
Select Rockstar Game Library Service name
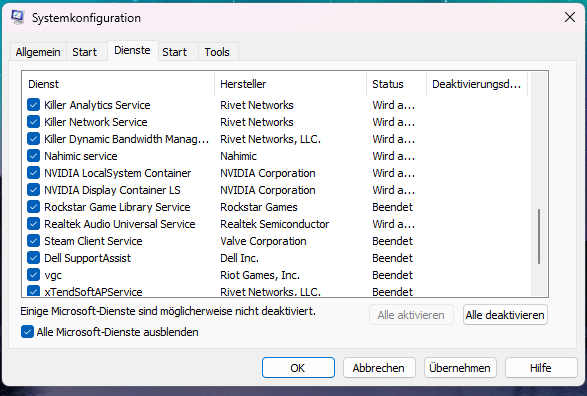coord(117,207)
